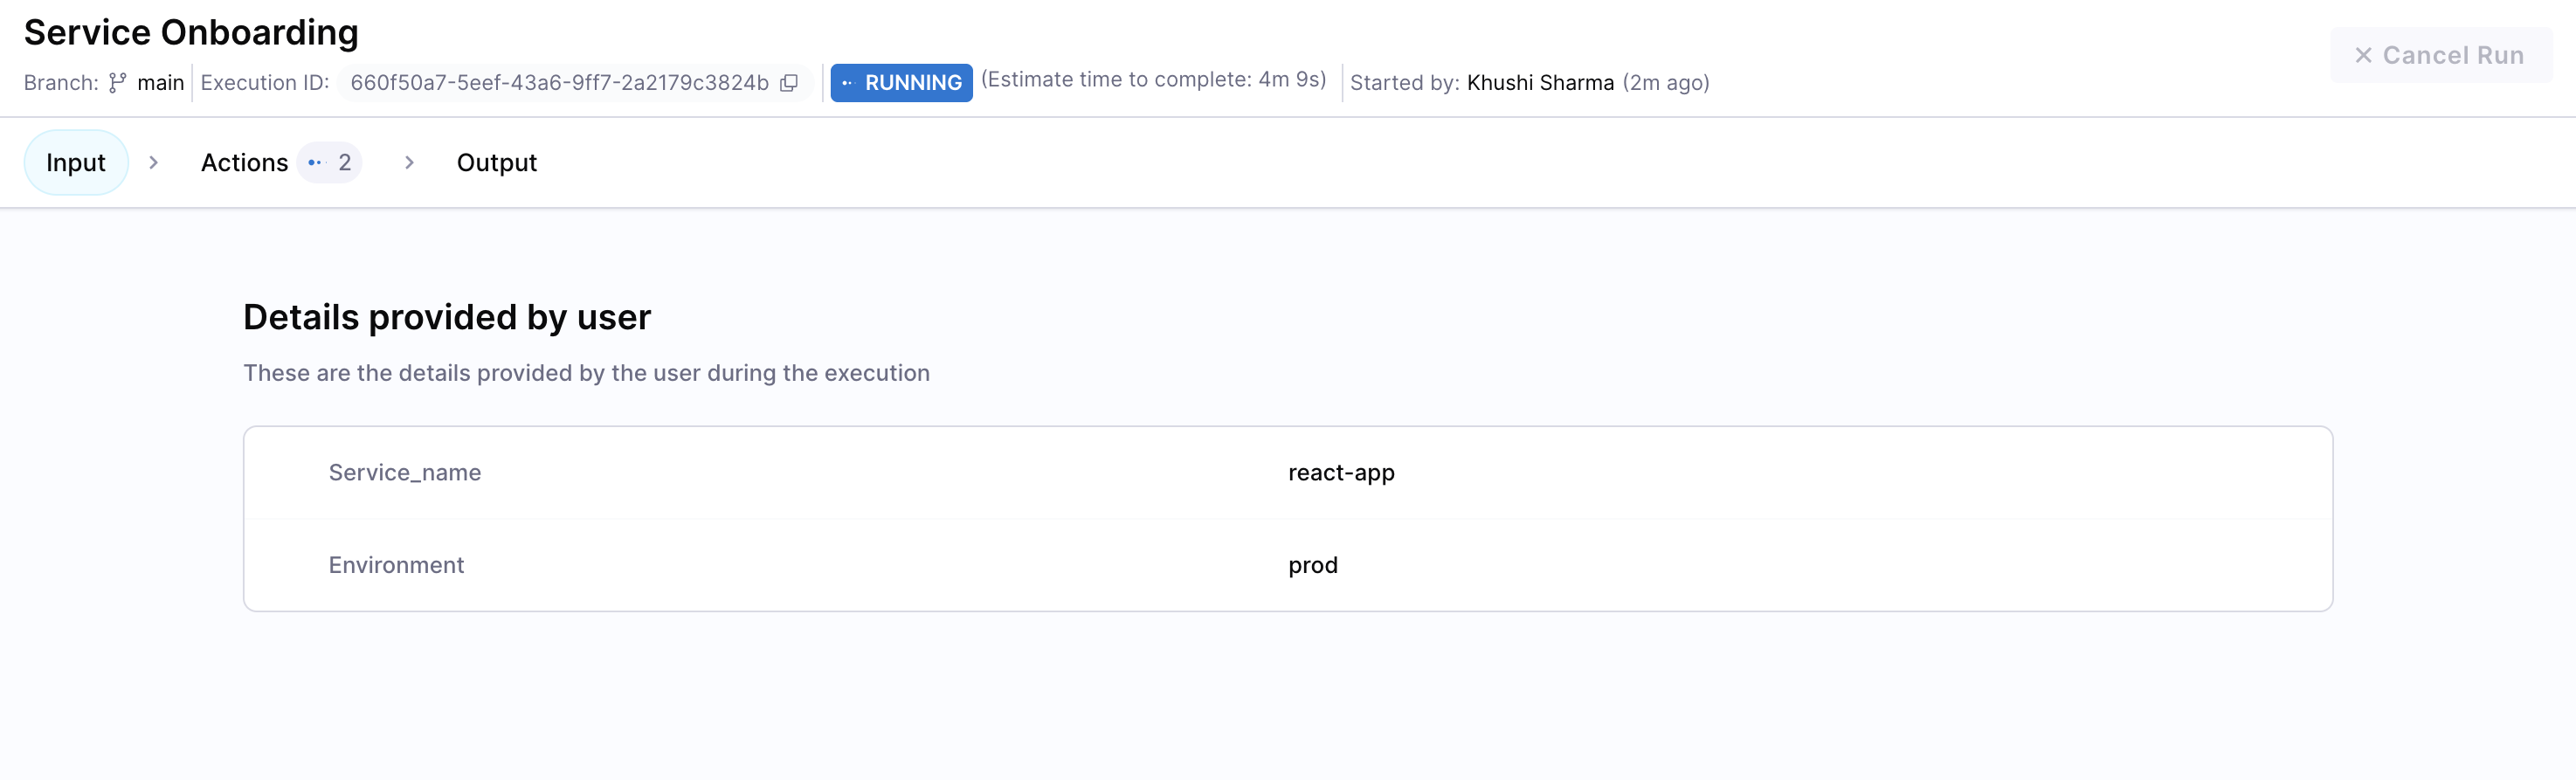
Task: Click the main branch name
Action: pos(161,83)
